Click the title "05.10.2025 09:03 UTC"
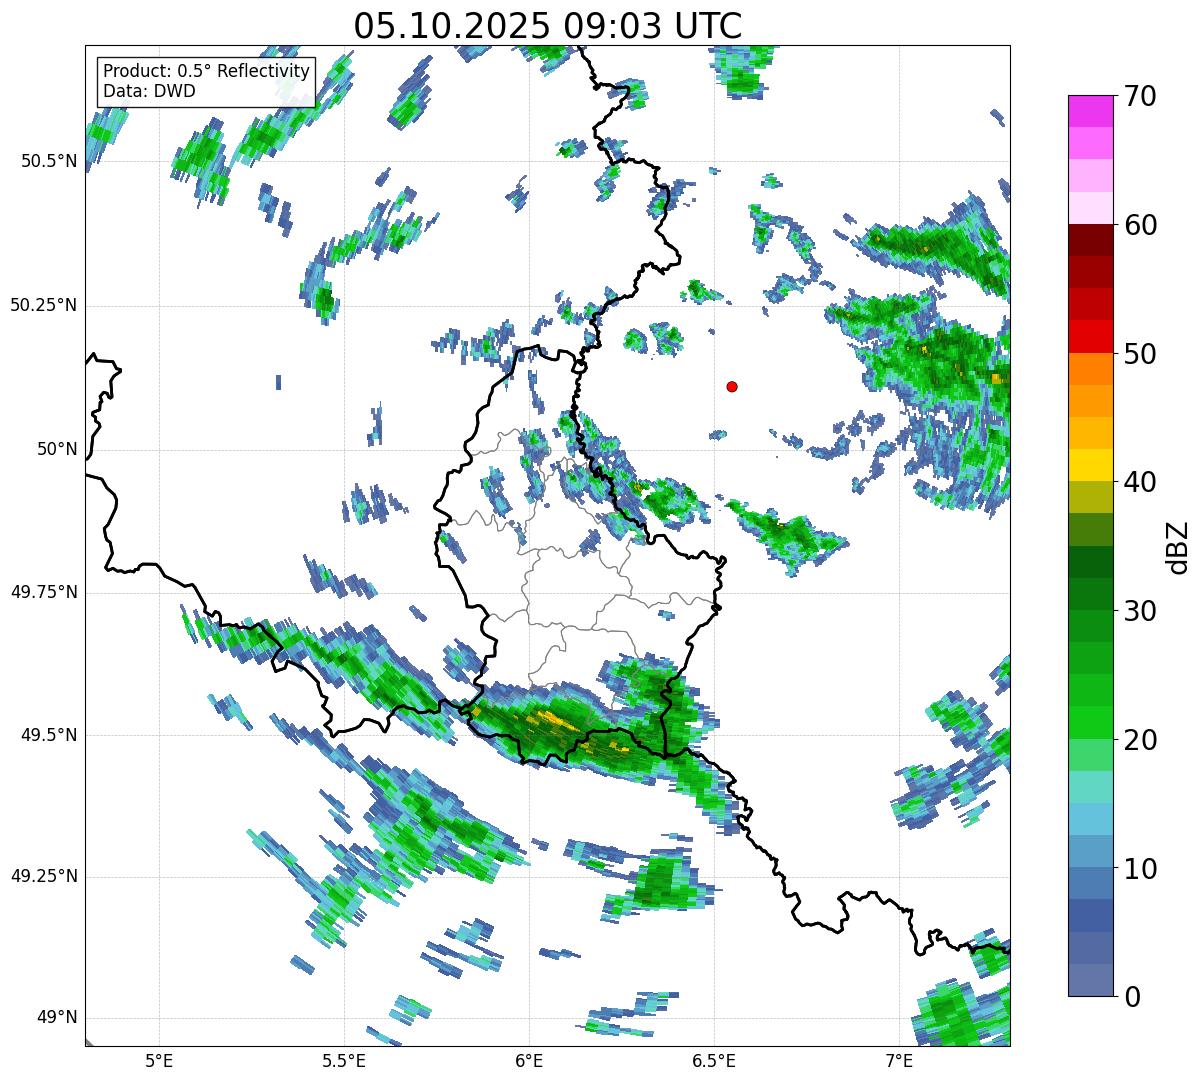The height and width of the screenshot is (1081, 1202). point(547,26)
